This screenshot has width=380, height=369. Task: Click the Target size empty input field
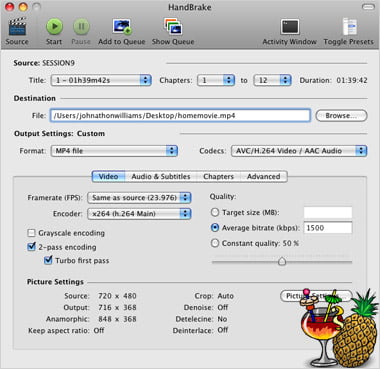(328, 212)
